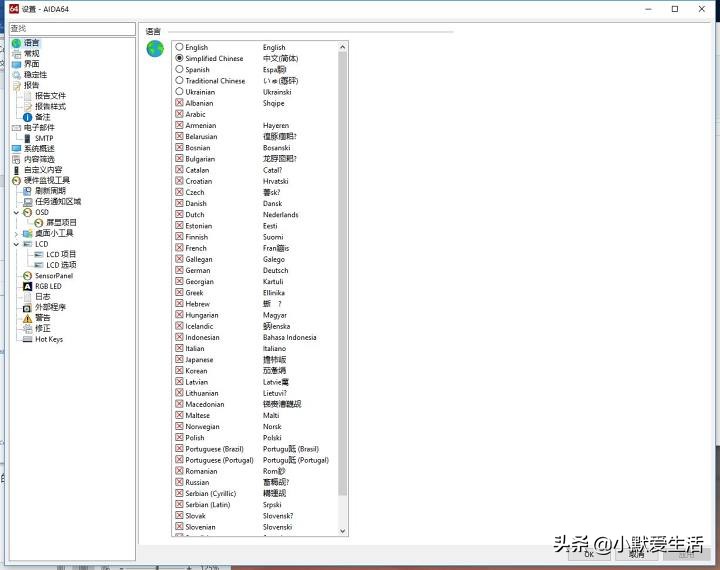Open the 报告文件 page icon

point(28,96)
